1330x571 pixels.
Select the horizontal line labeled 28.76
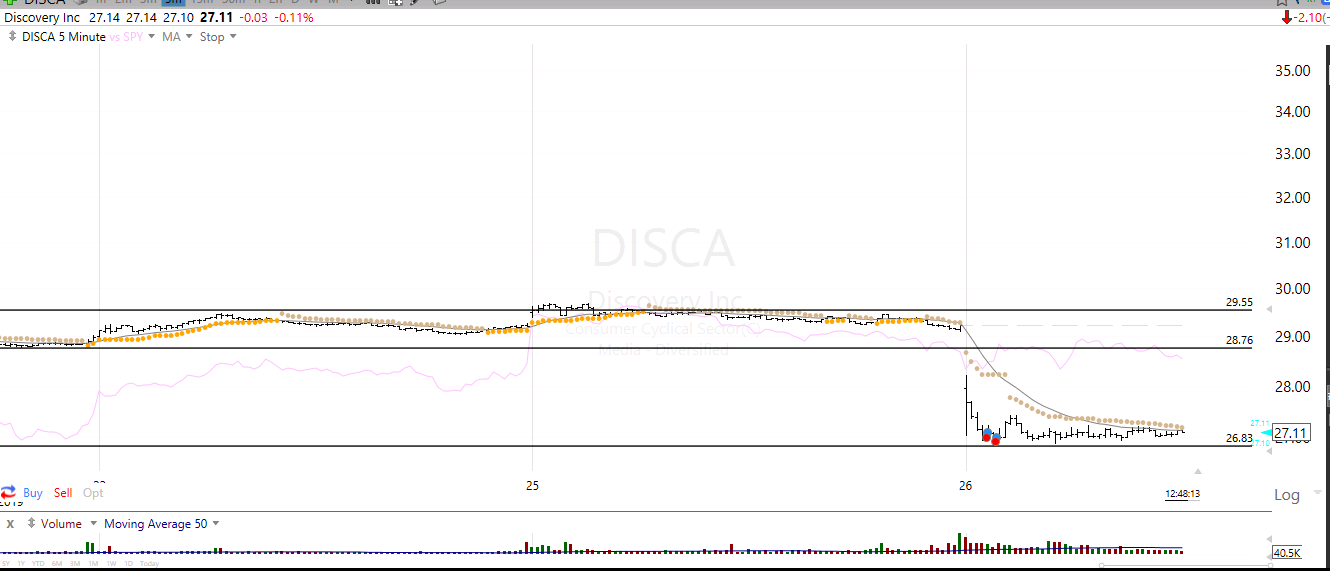coord(626,348)
